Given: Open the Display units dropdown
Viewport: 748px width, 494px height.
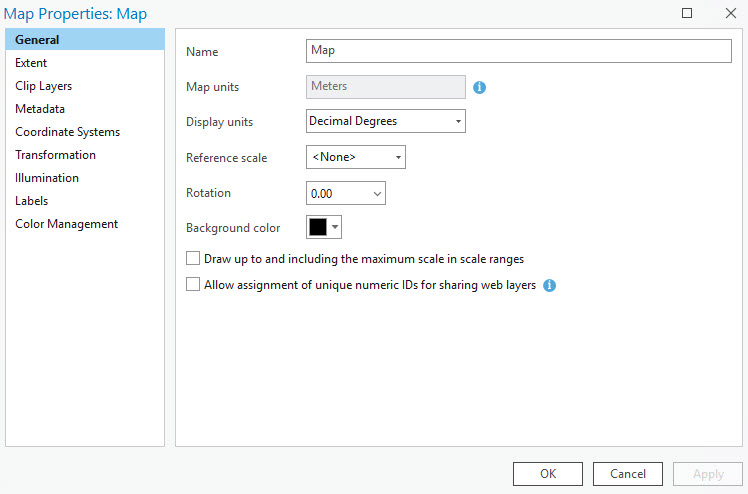Looking at the screenshot, I should 385,121.
